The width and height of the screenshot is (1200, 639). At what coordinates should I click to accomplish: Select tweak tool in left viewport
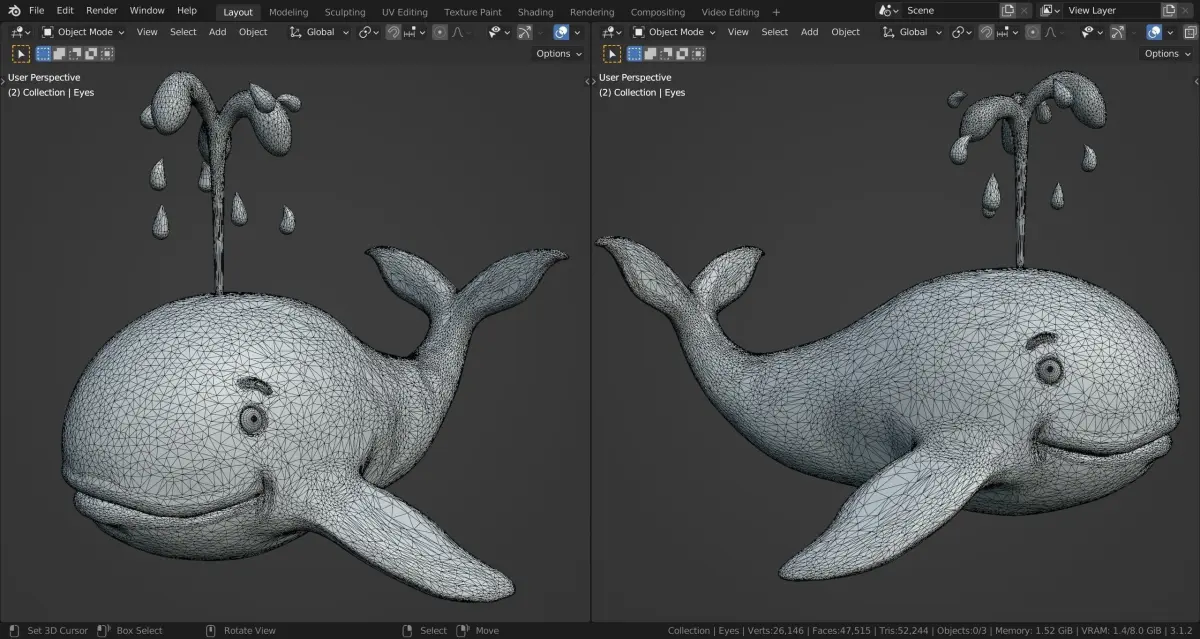(x=21, y=53)
